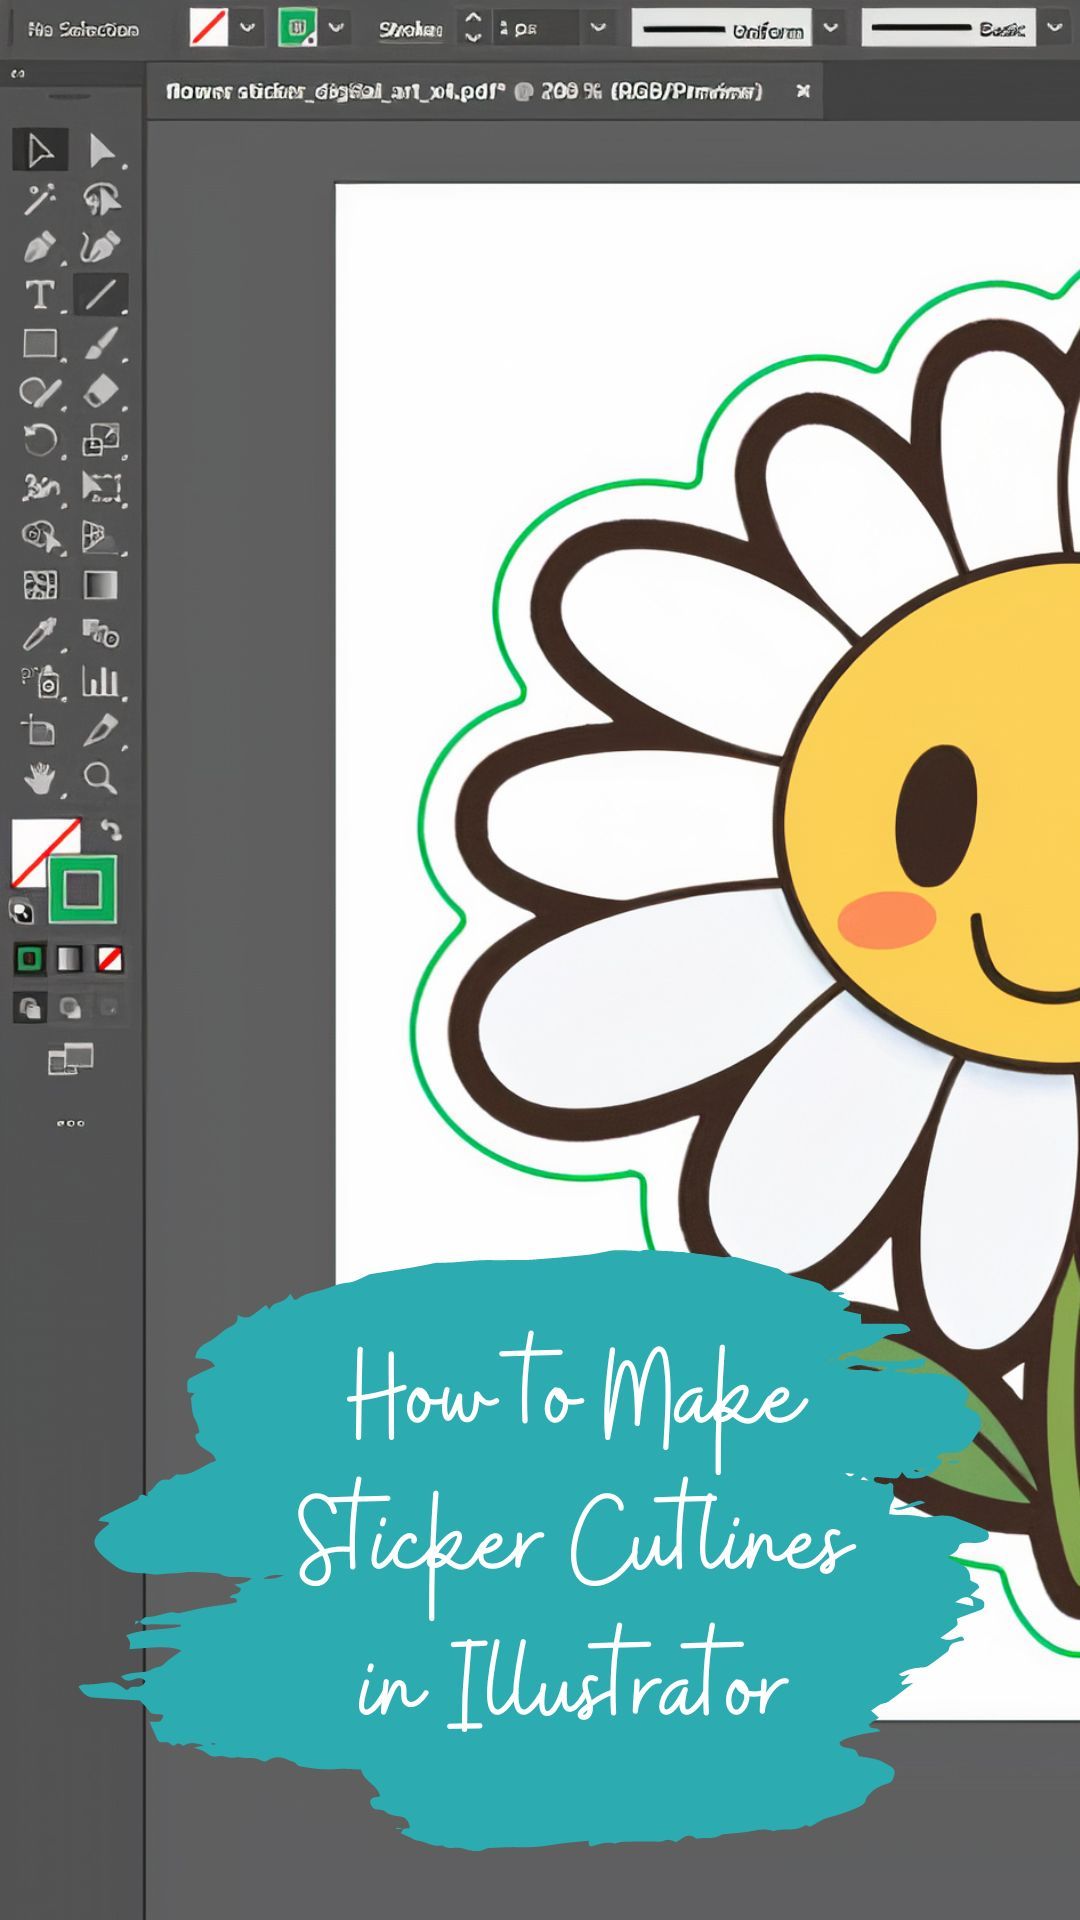Screen dimensions: 1080x1920
Task: Enable Draw Behind mode
Action: click(x=69, y=1007)
